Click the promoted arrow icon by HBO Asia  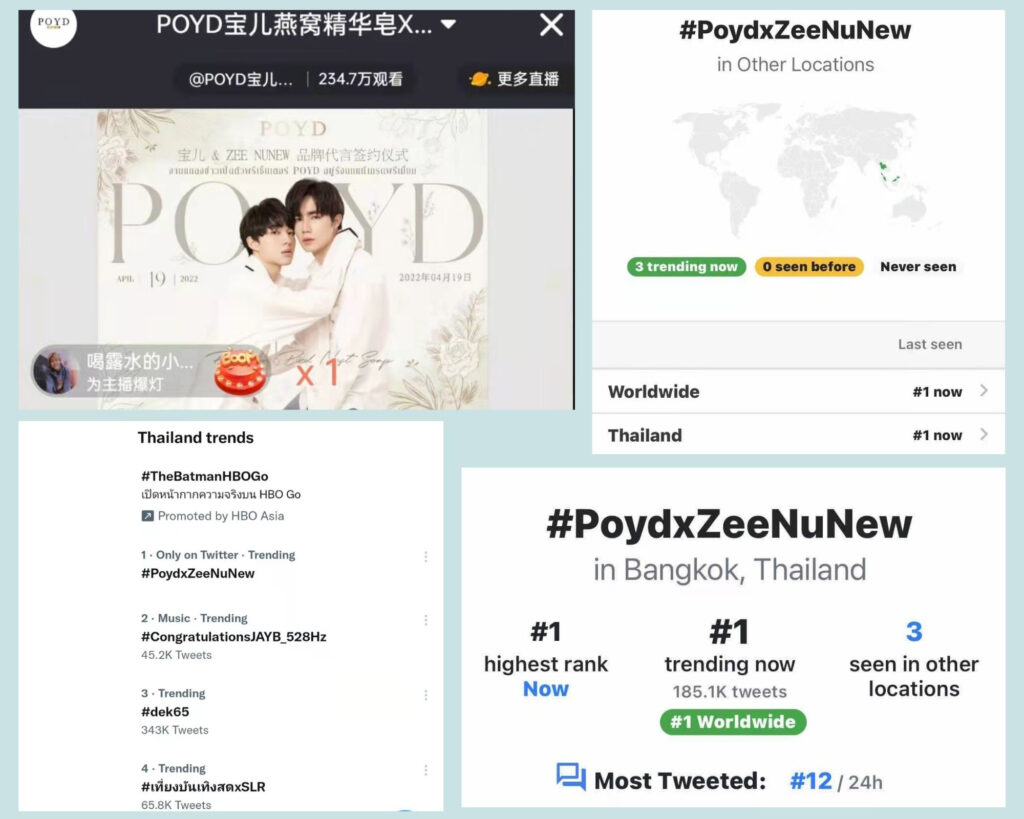click(148, 516)
